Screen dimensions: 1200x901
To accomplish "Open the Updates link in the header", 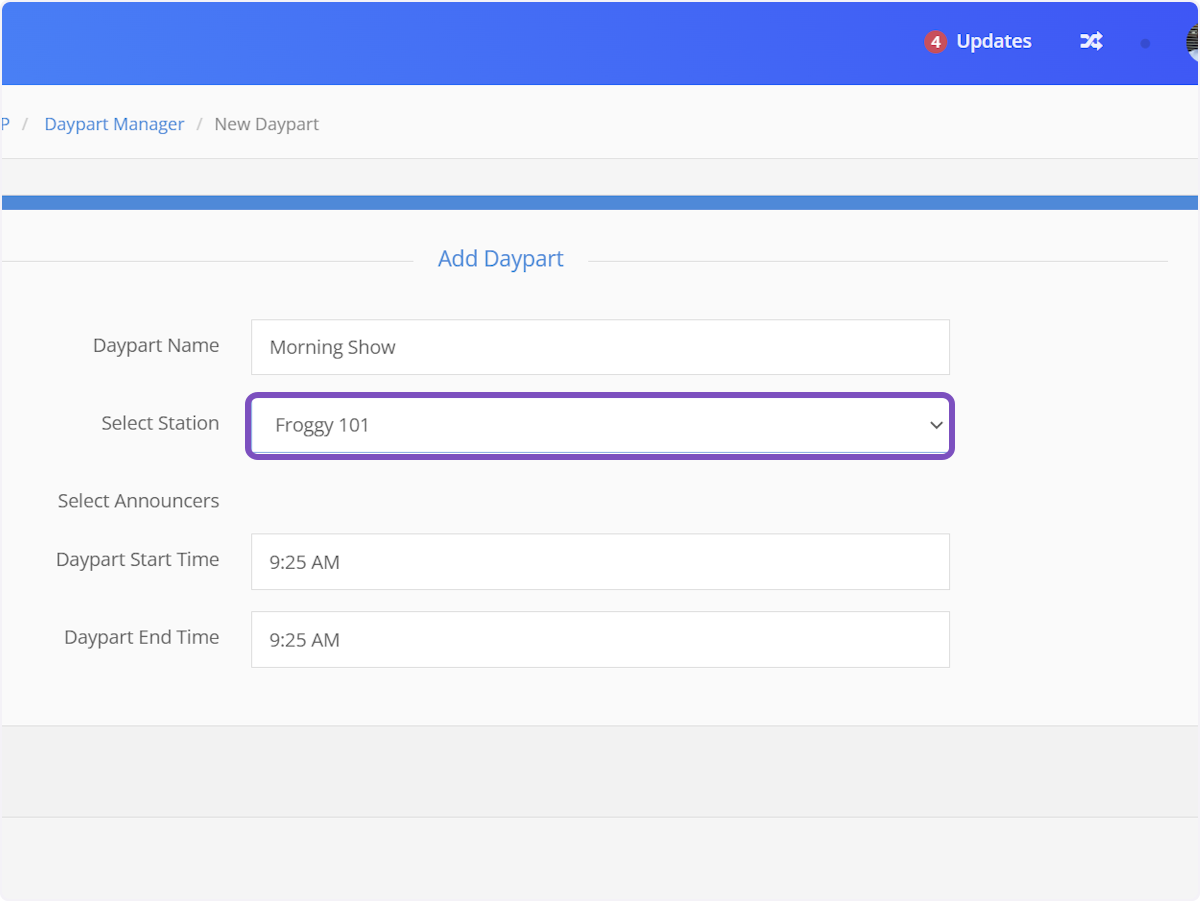I will (x=993, y=41).
